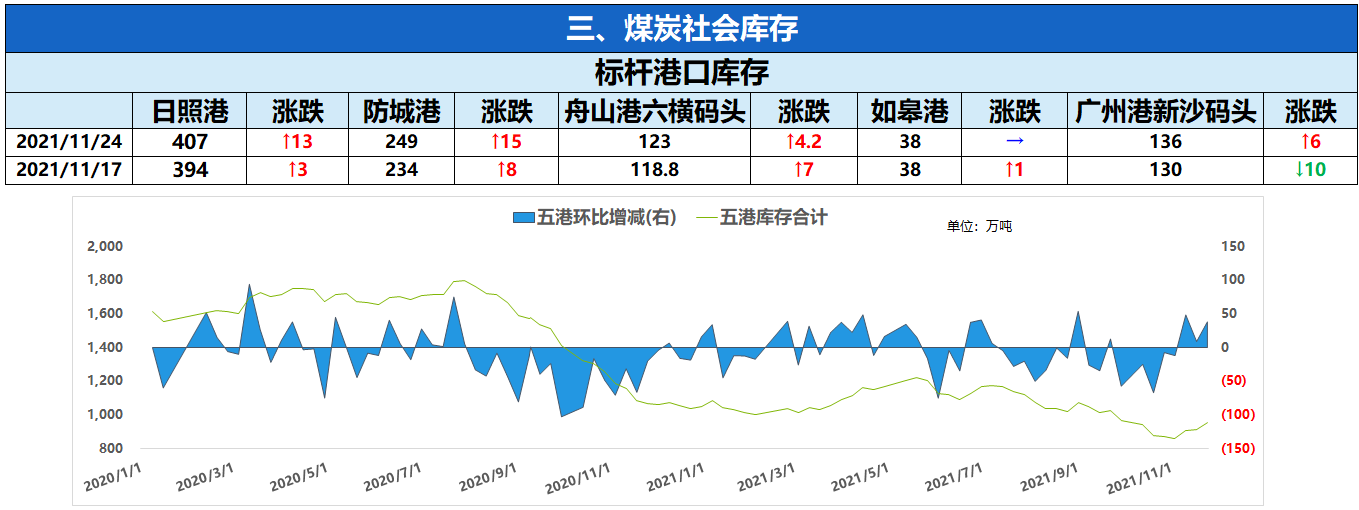Click the 日照港 value 407

click(190, 142)
